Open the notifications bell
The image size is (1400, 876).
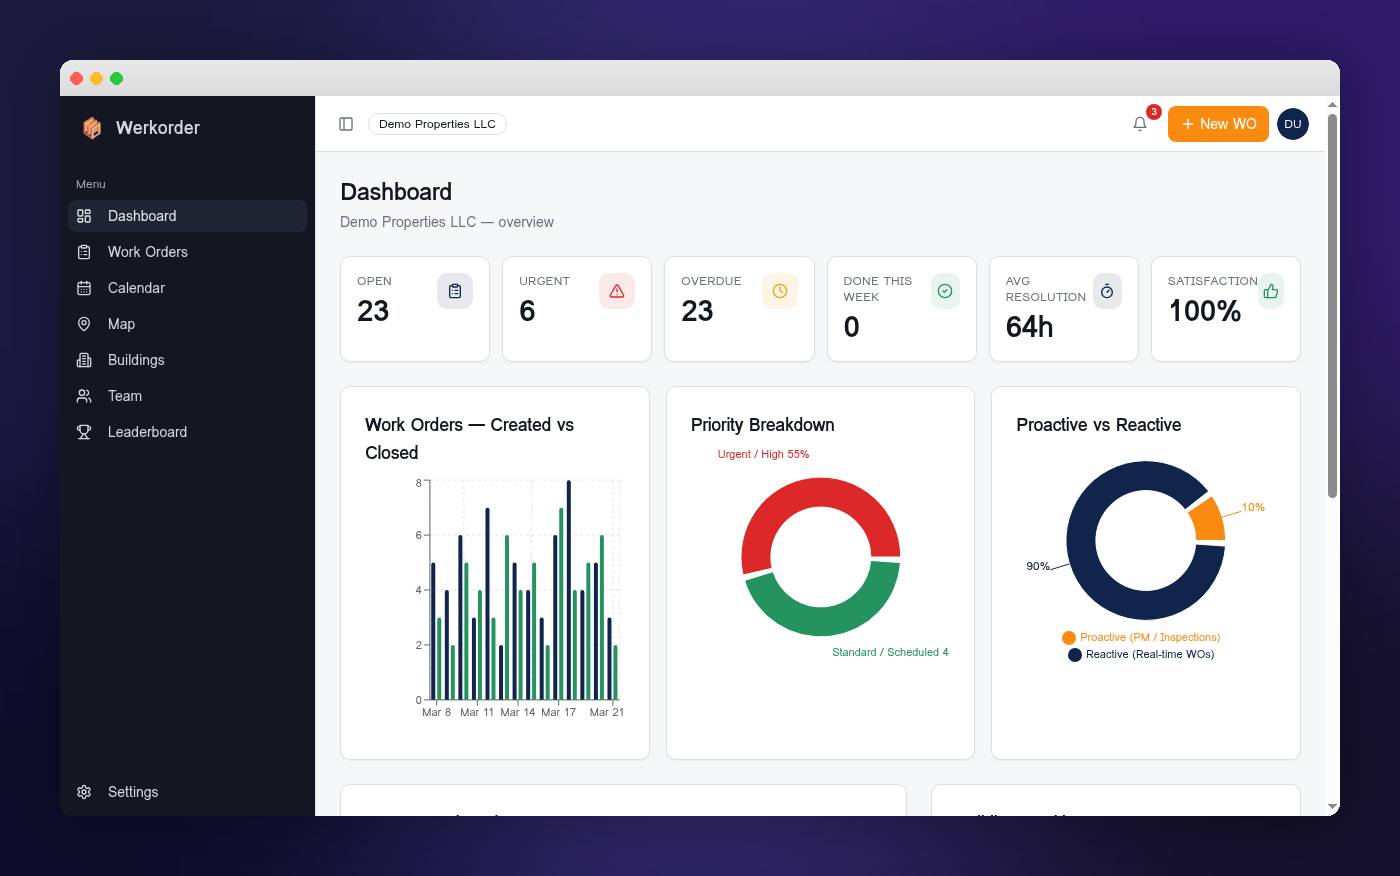(1140, 124)
